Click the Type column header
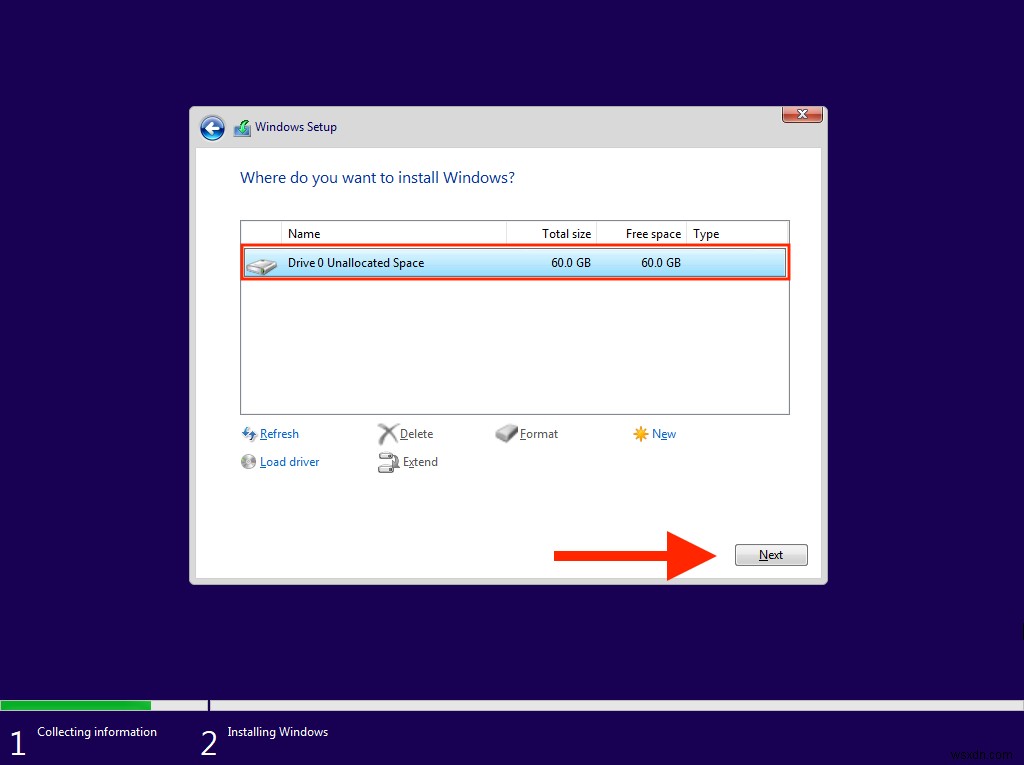1024x765 pixels. [705, 233]
